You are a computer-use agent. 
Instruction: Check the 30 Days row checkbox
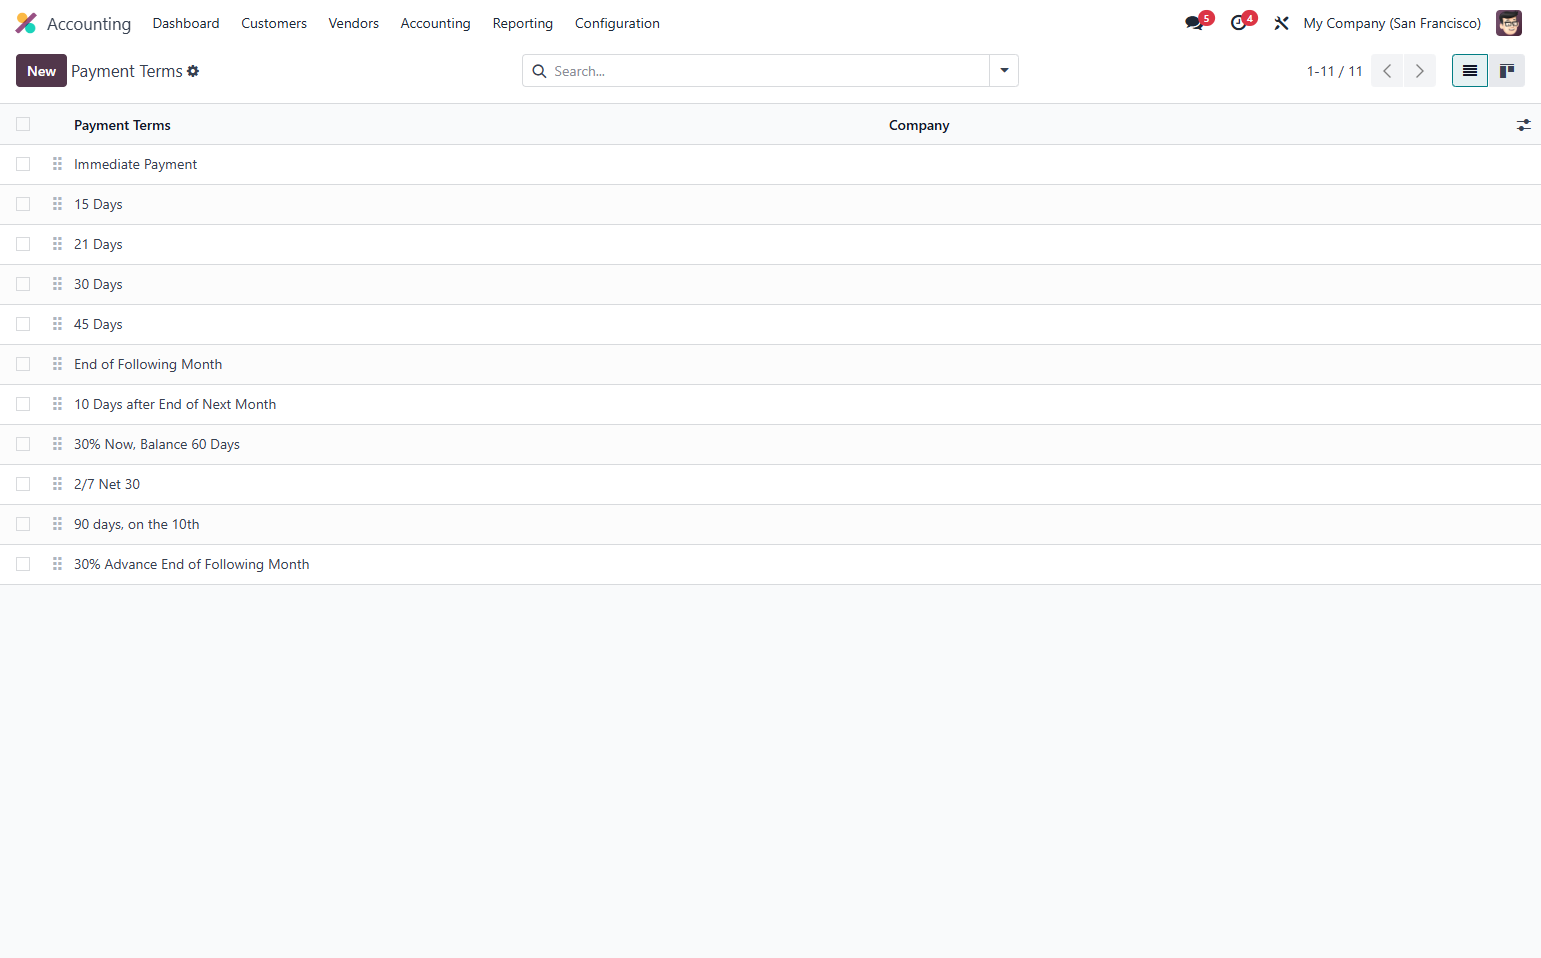(23, 284)
